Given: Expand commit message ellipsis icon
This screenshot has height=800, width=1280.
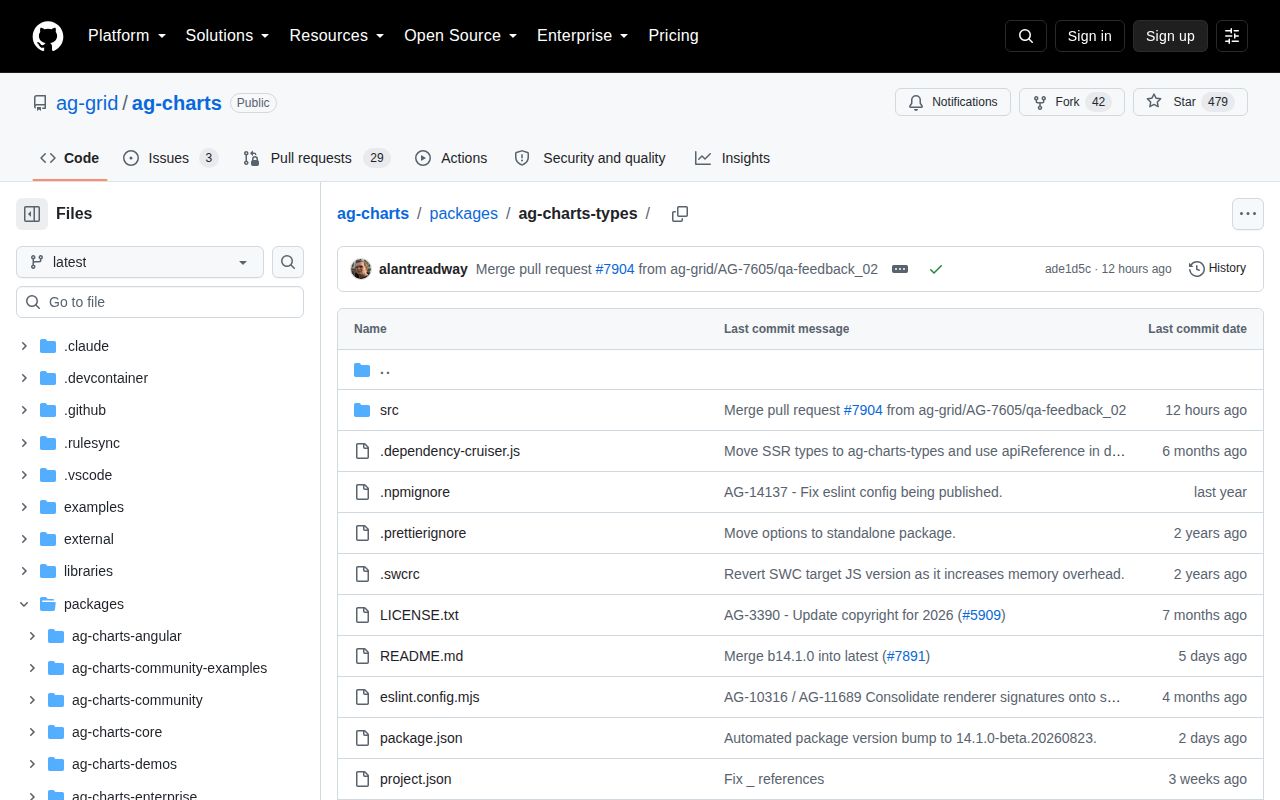Looking at the screenshot, I should [900, 269].
